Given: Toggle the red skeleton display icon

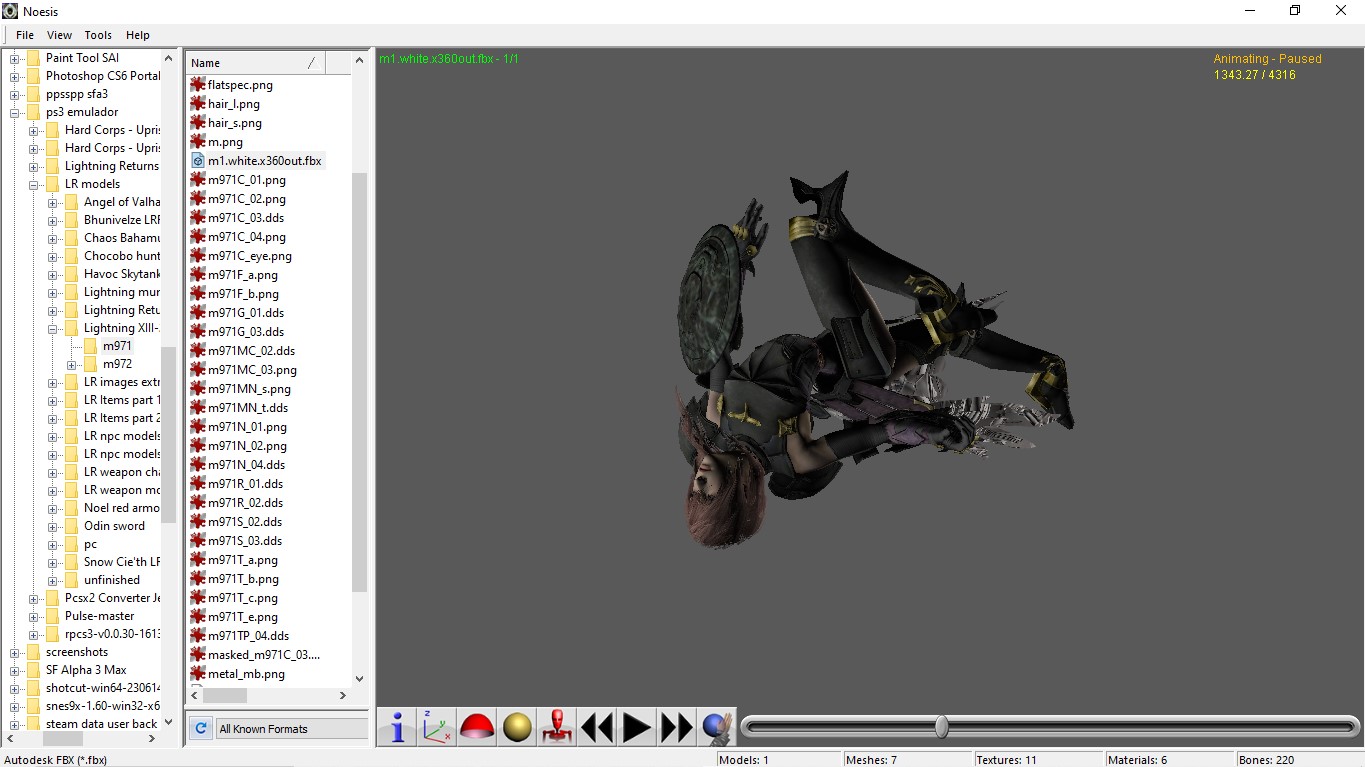Looking at the screenshot, I should click(557, 727).
